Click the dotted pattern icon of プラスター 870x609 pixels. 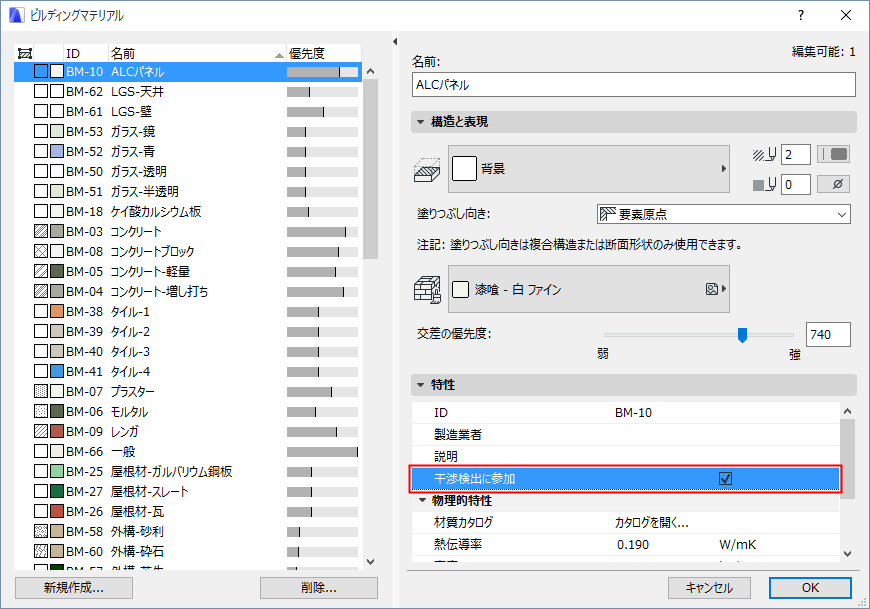point(41,392)
